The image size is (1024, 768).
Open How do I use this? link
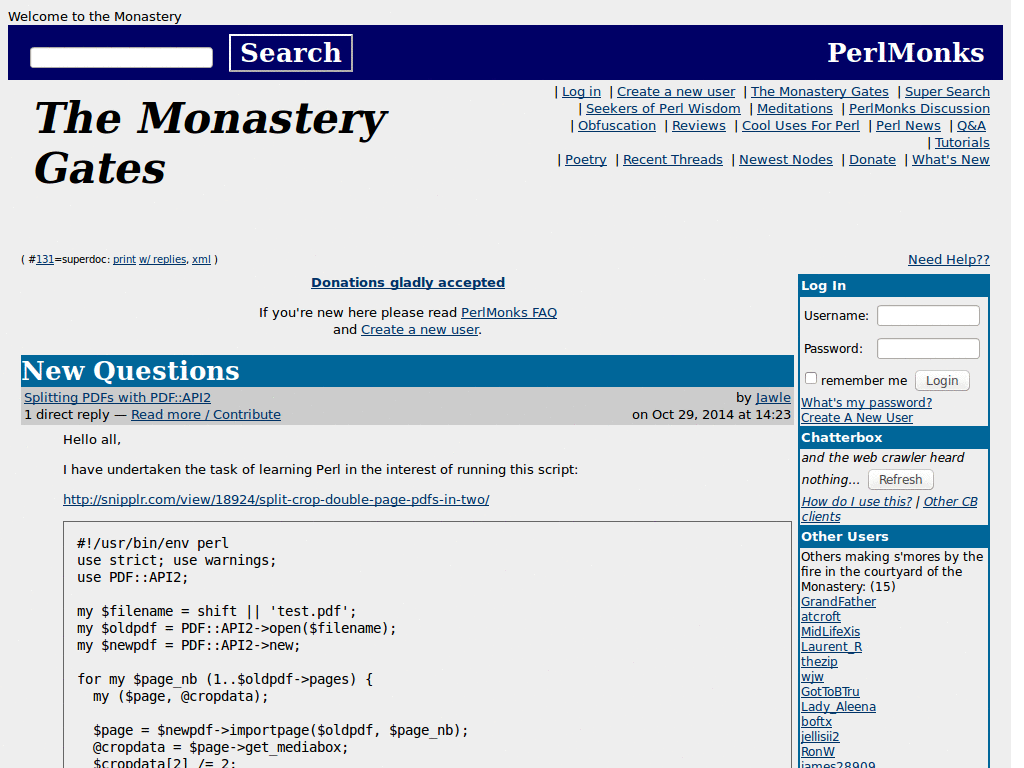coord(856,501)
